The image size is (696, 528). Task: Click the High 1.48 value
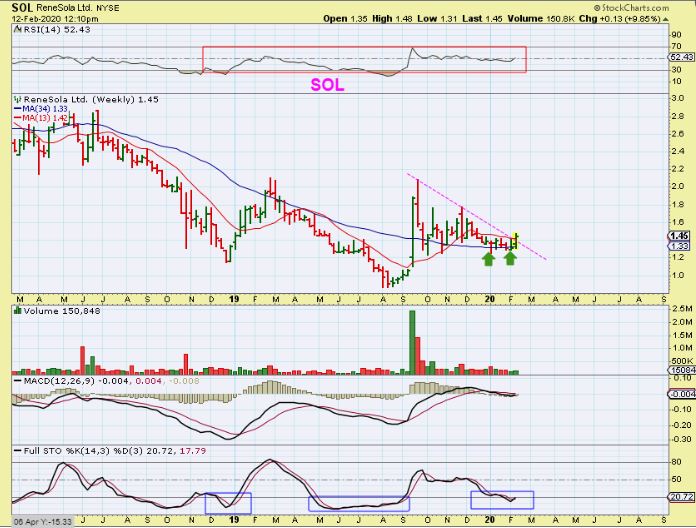392,19
